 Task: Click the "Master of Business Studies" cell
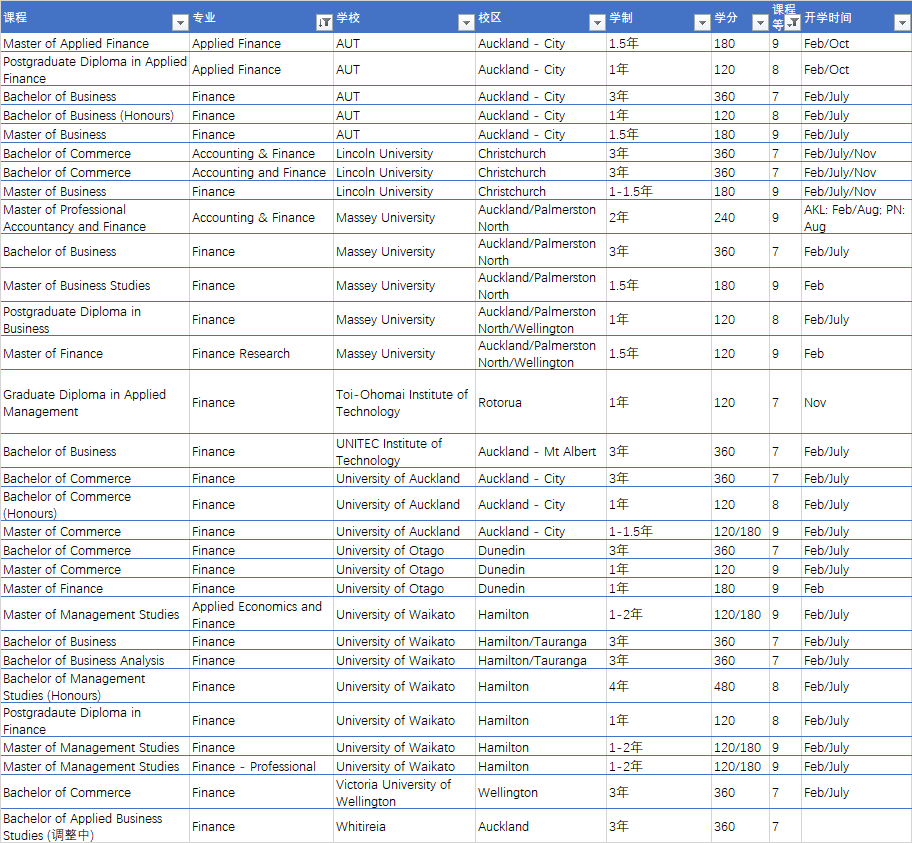coord(95,285)
